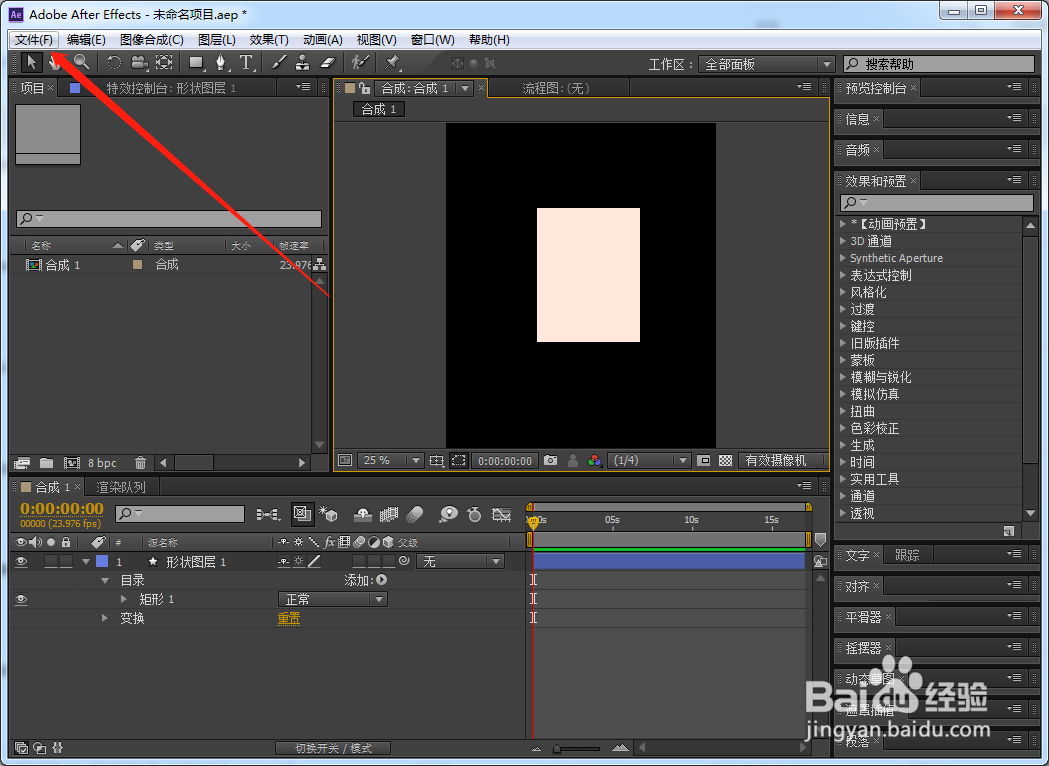Delete selected project item with trash icon
This screenshot has width=1049, height=766.
tap(140, 463)
